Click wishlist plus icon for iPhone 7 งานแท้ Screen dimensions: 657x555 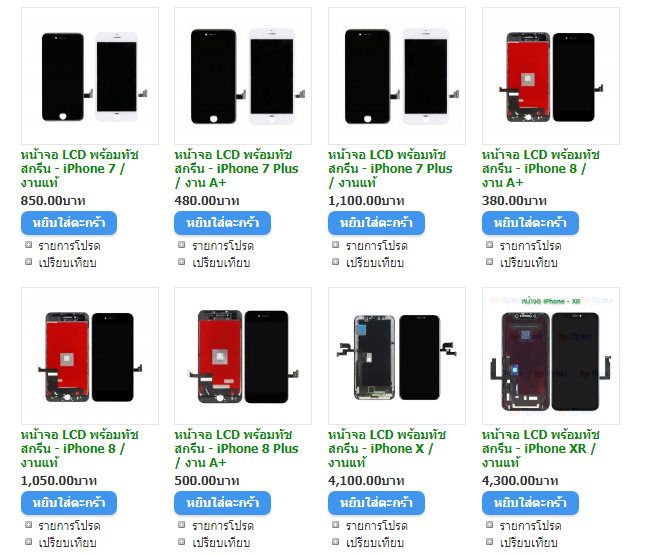point(28,245)
